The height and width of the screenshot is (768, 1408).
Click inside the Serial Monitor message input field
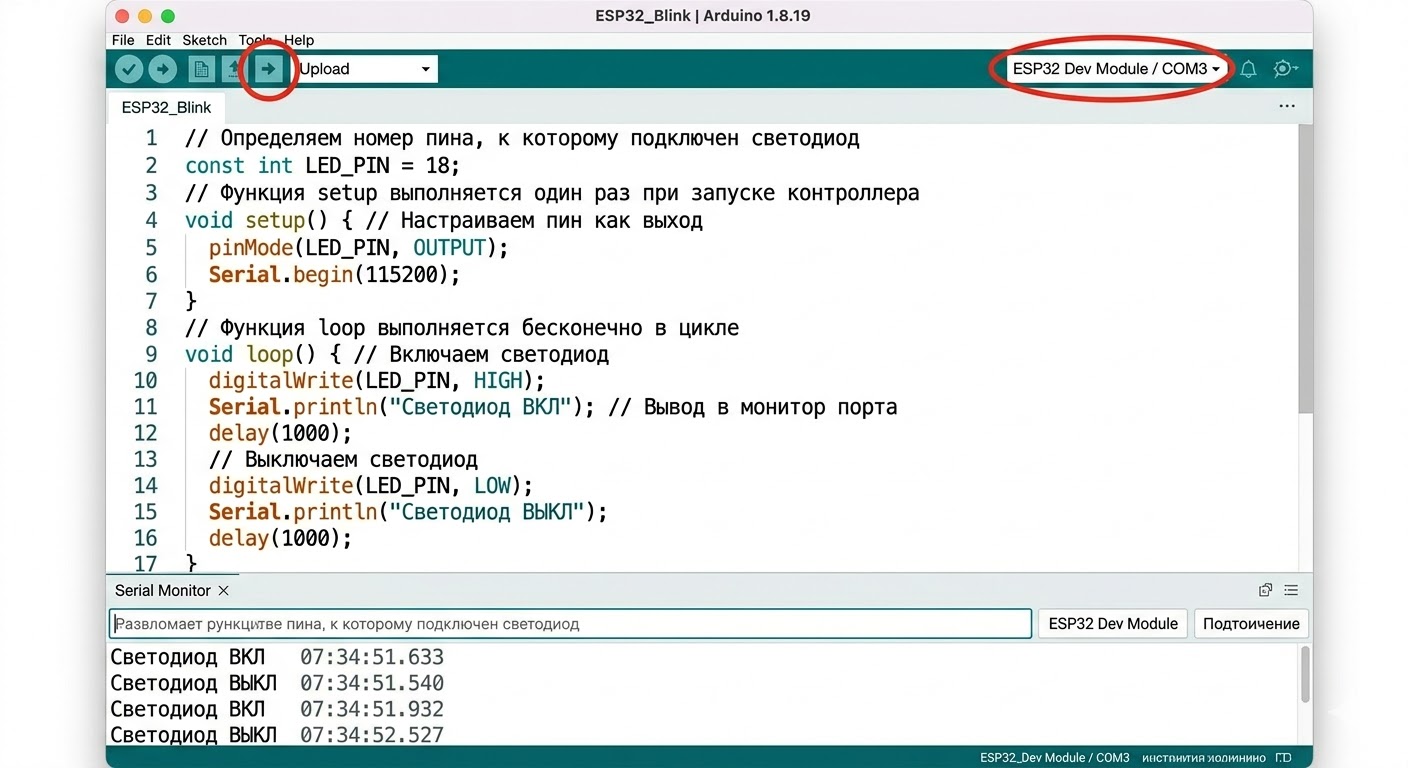coord(570,623)
